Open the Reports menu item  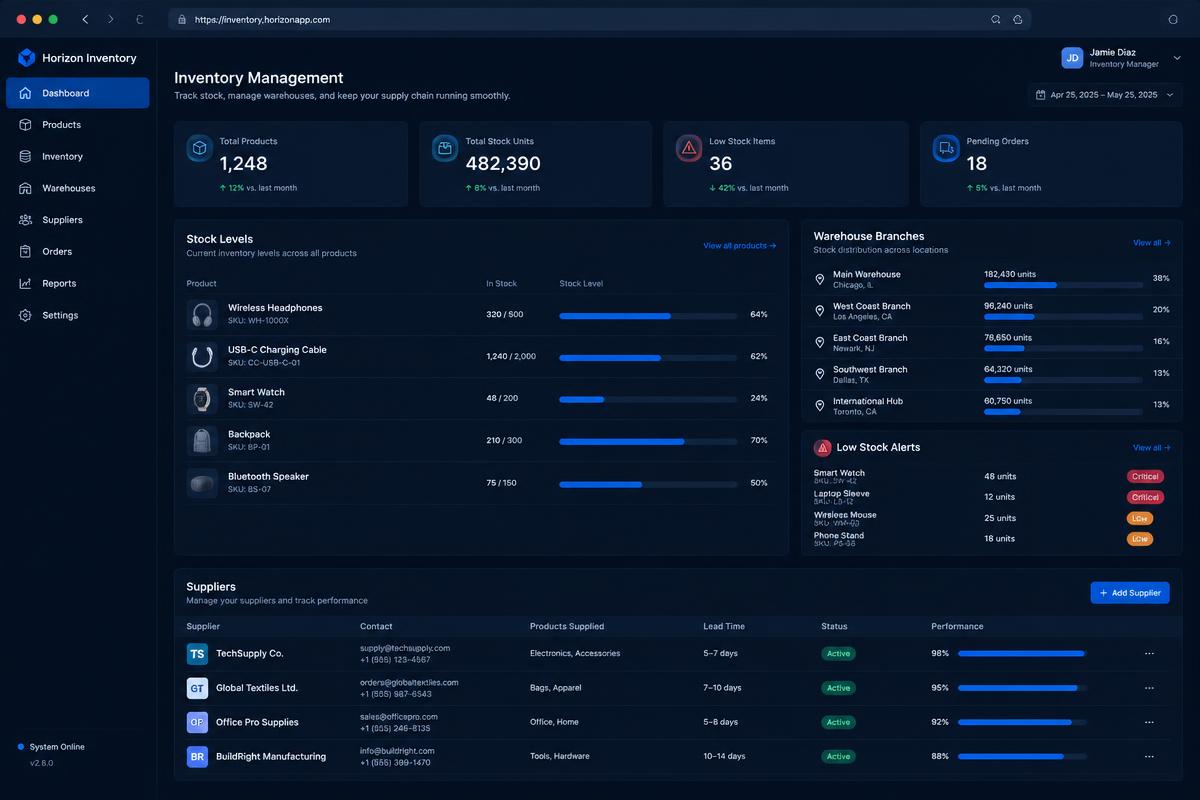point(78,283)
